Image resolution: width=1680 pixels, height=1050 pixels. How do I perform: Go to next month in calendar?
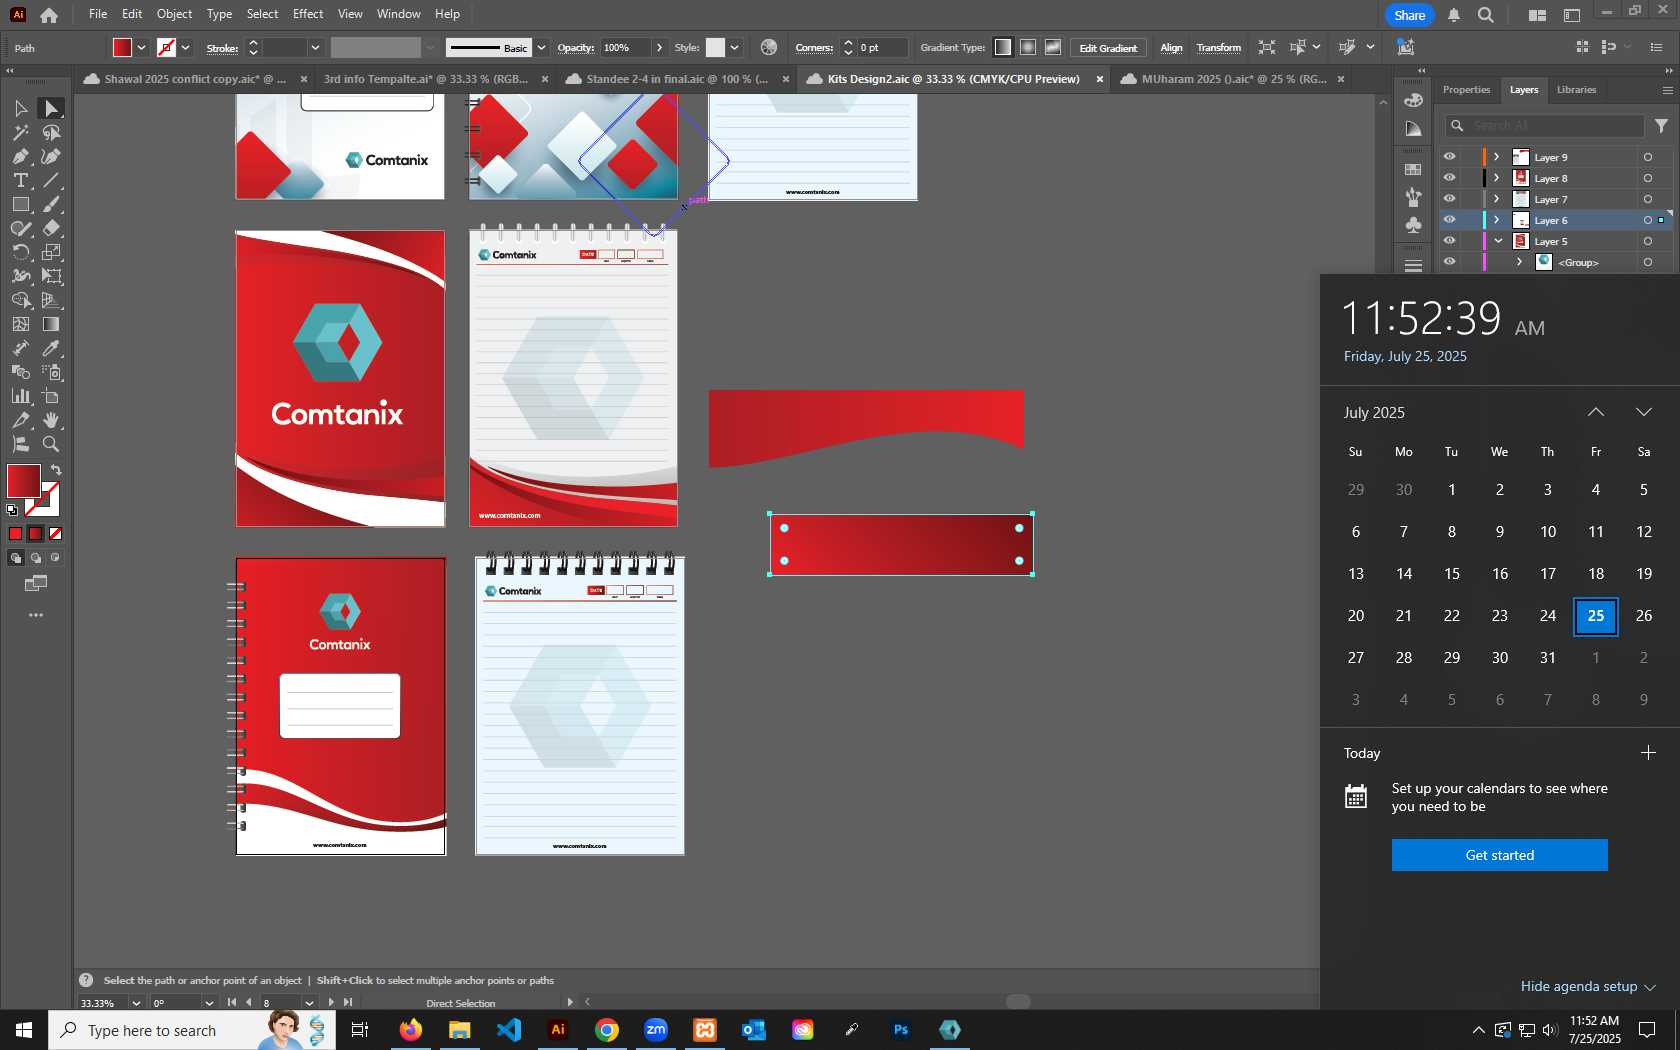coord(1643,412)
